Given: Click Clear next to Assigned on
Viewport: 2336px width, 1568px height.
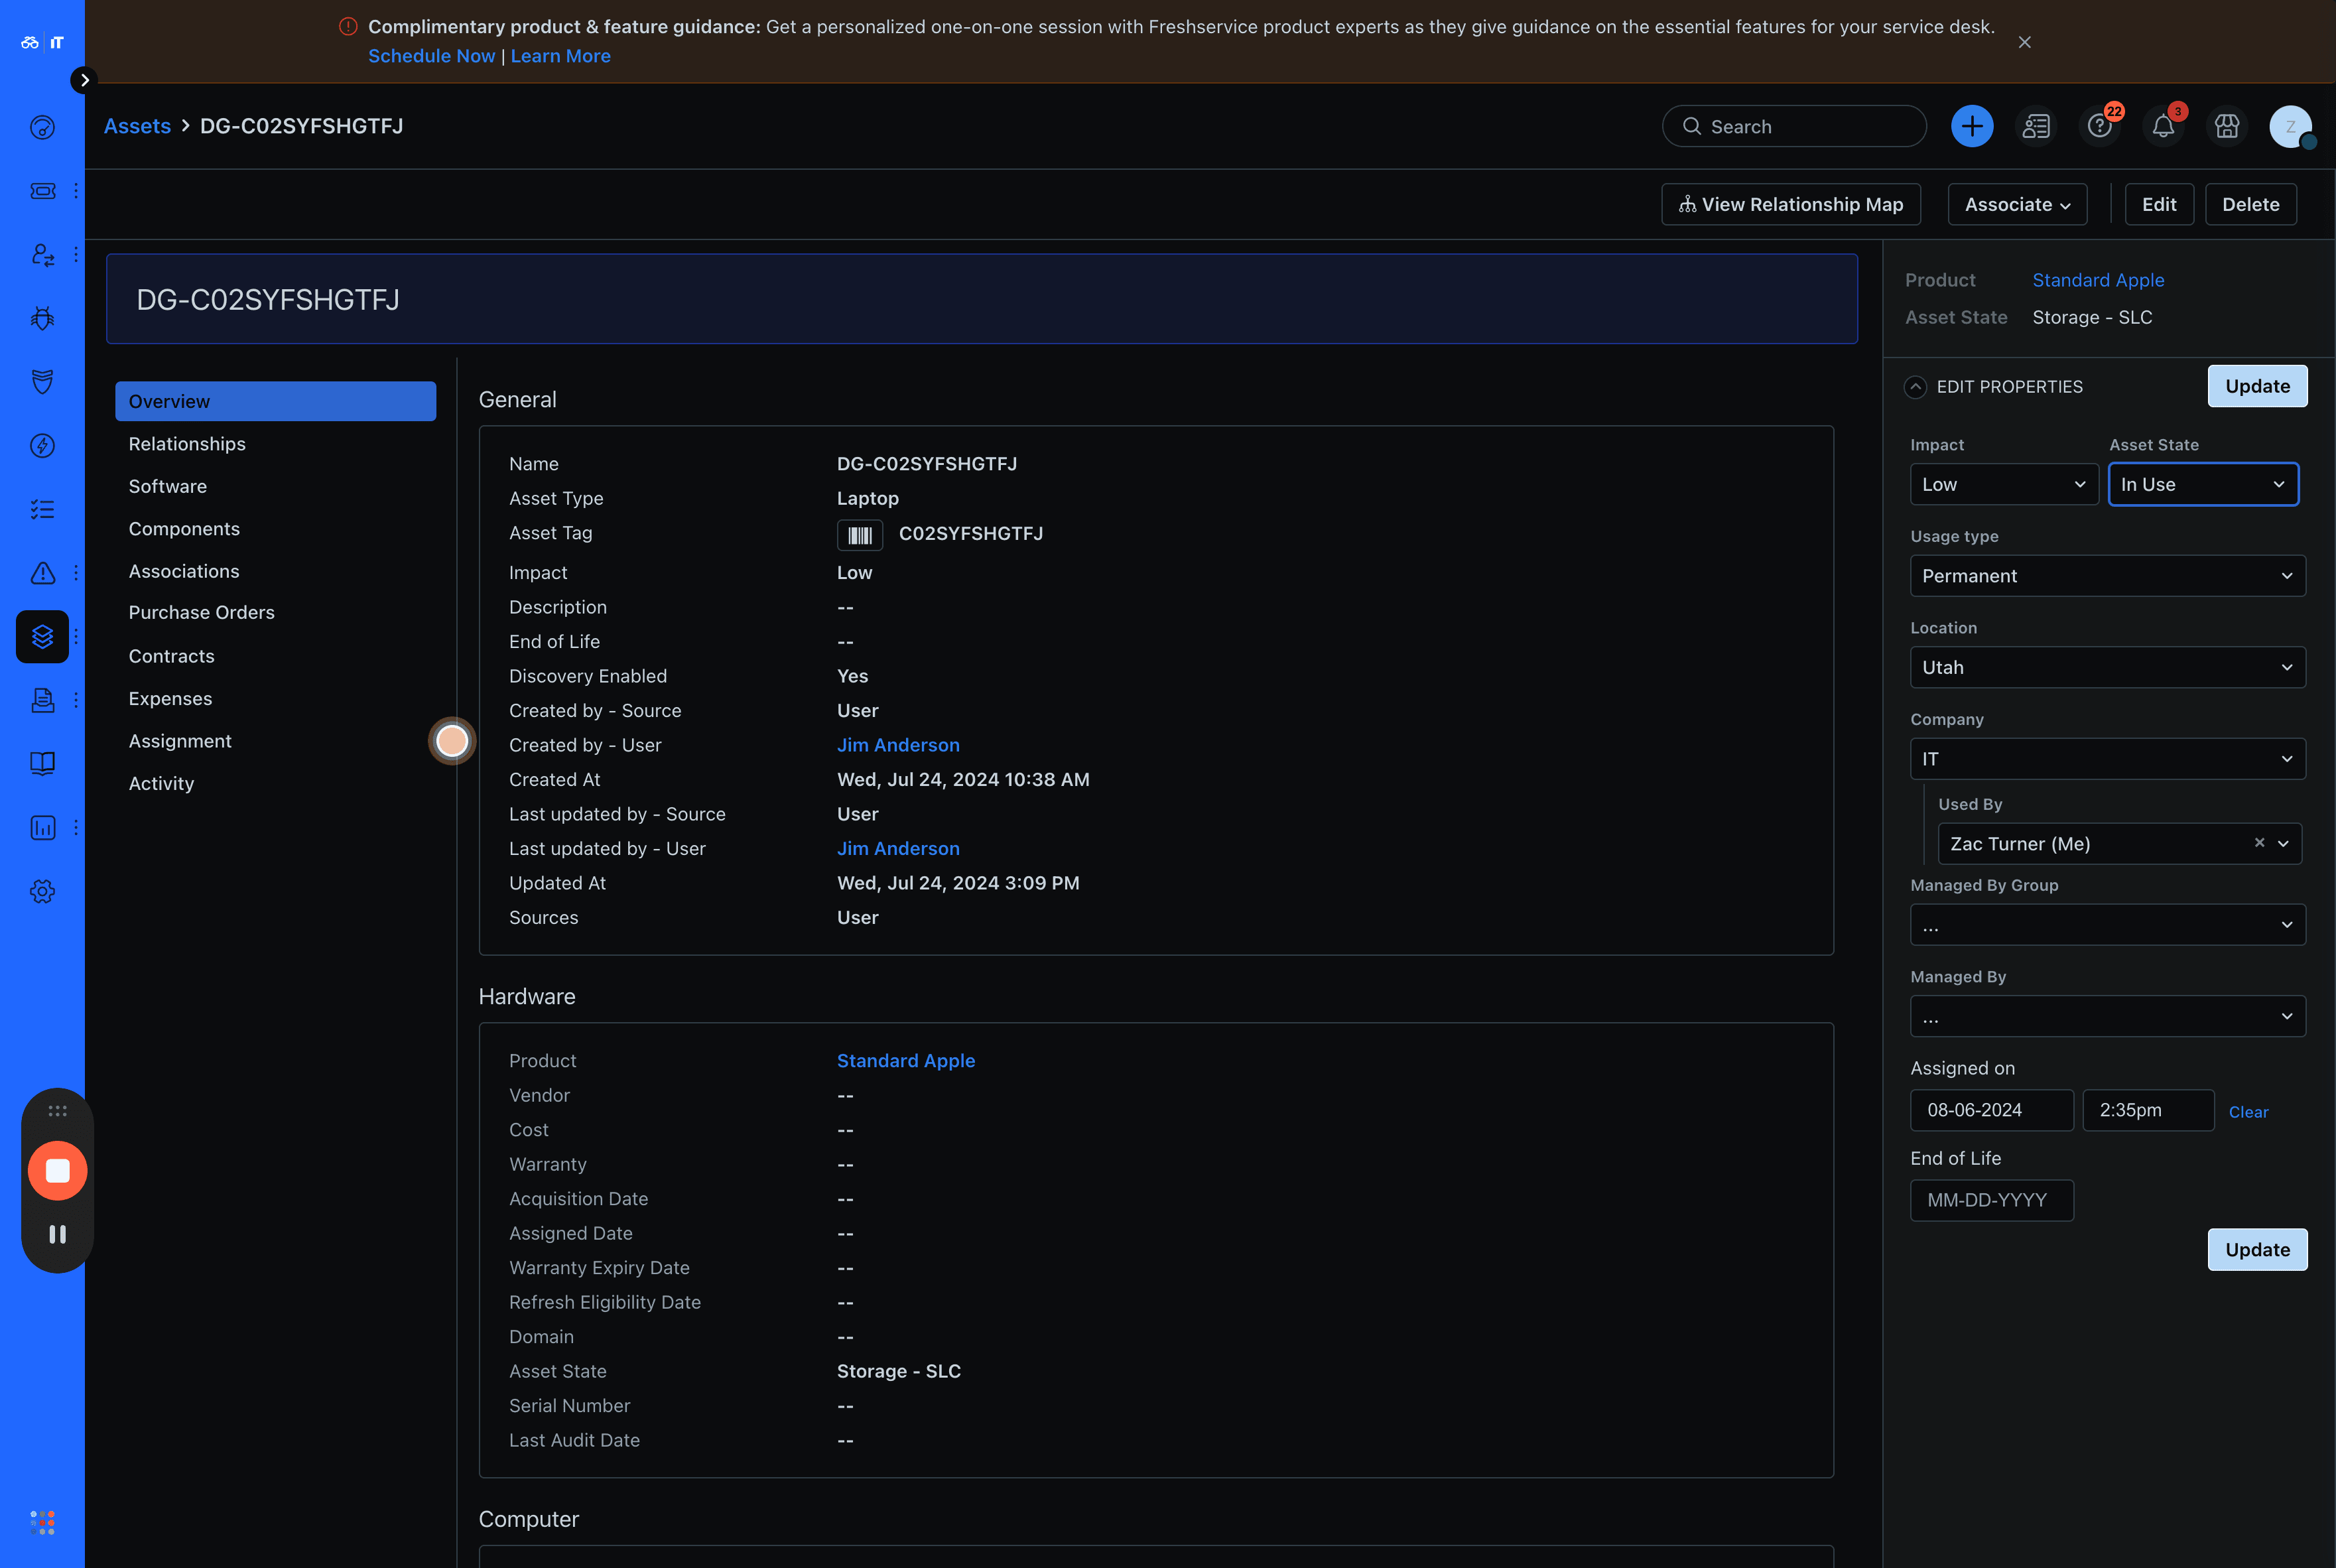Looking at the screenshot, I should point(2247,1112).
